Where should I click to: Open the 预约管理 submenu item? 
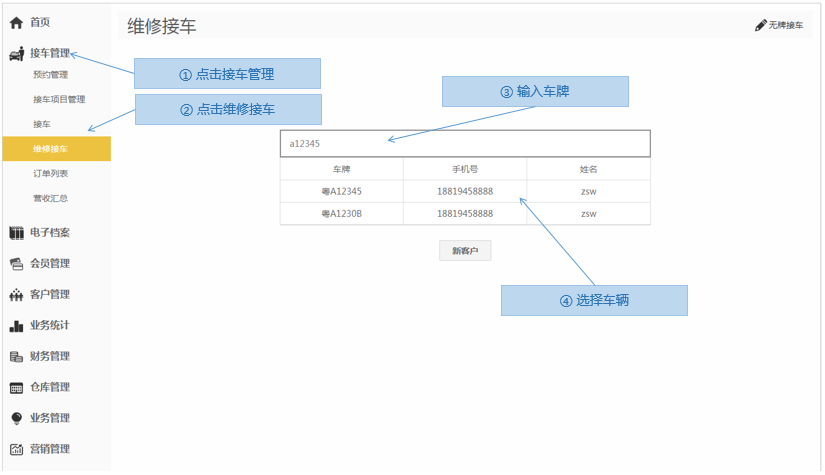click(50, 75)
